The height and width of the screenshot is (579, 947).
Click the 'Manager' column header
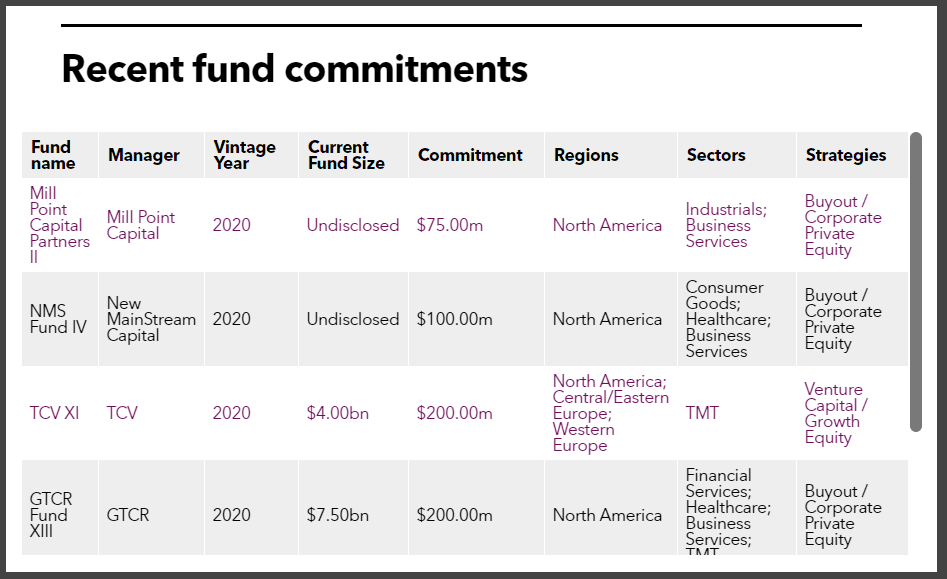click(152, 155)
